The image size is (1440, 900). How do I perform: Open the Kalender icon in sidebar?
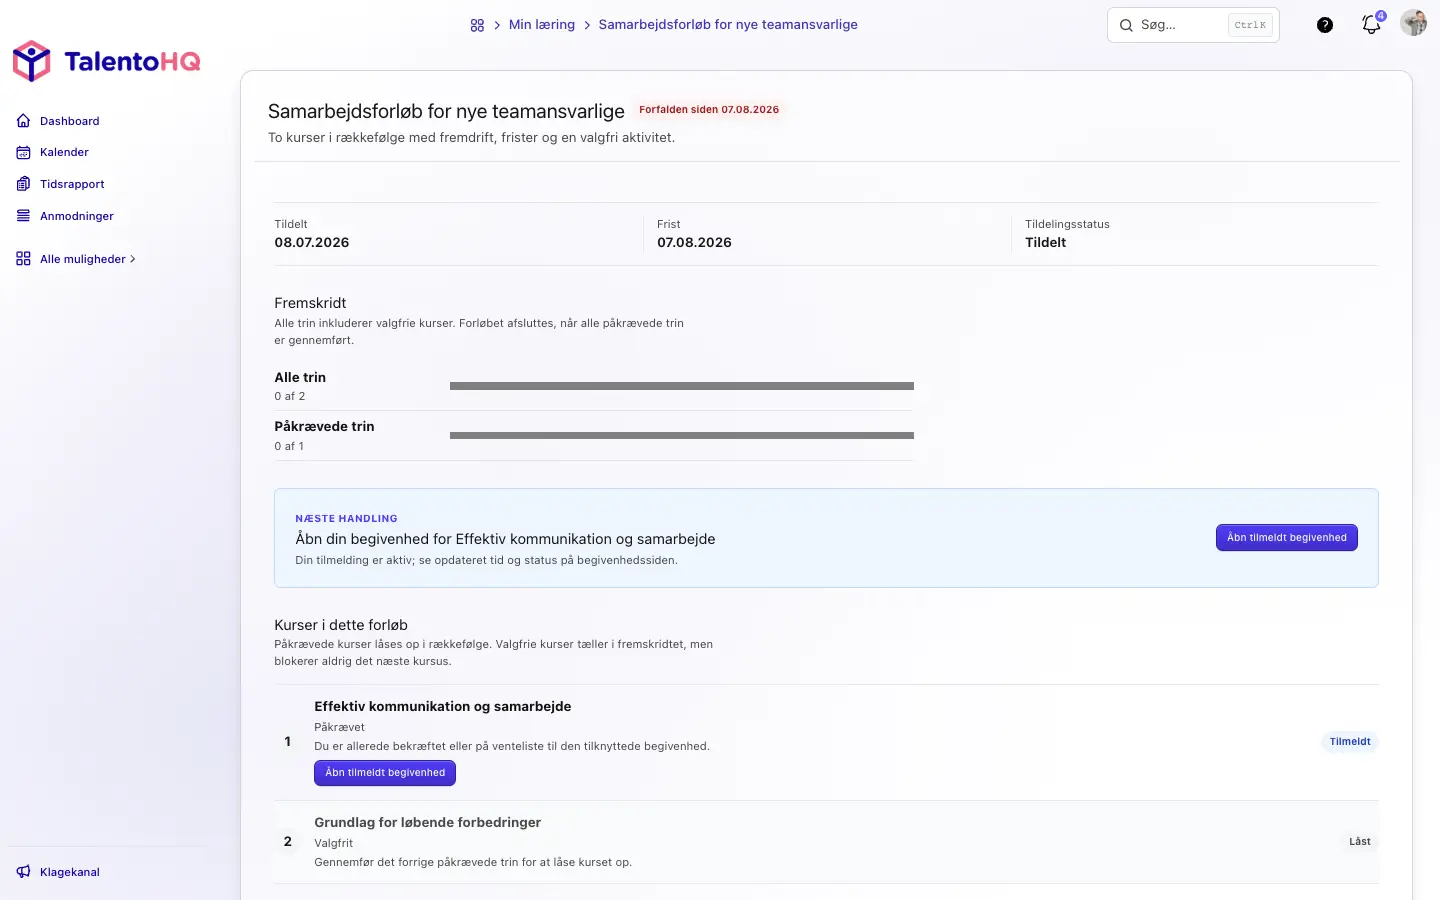[x=23, y=152]
